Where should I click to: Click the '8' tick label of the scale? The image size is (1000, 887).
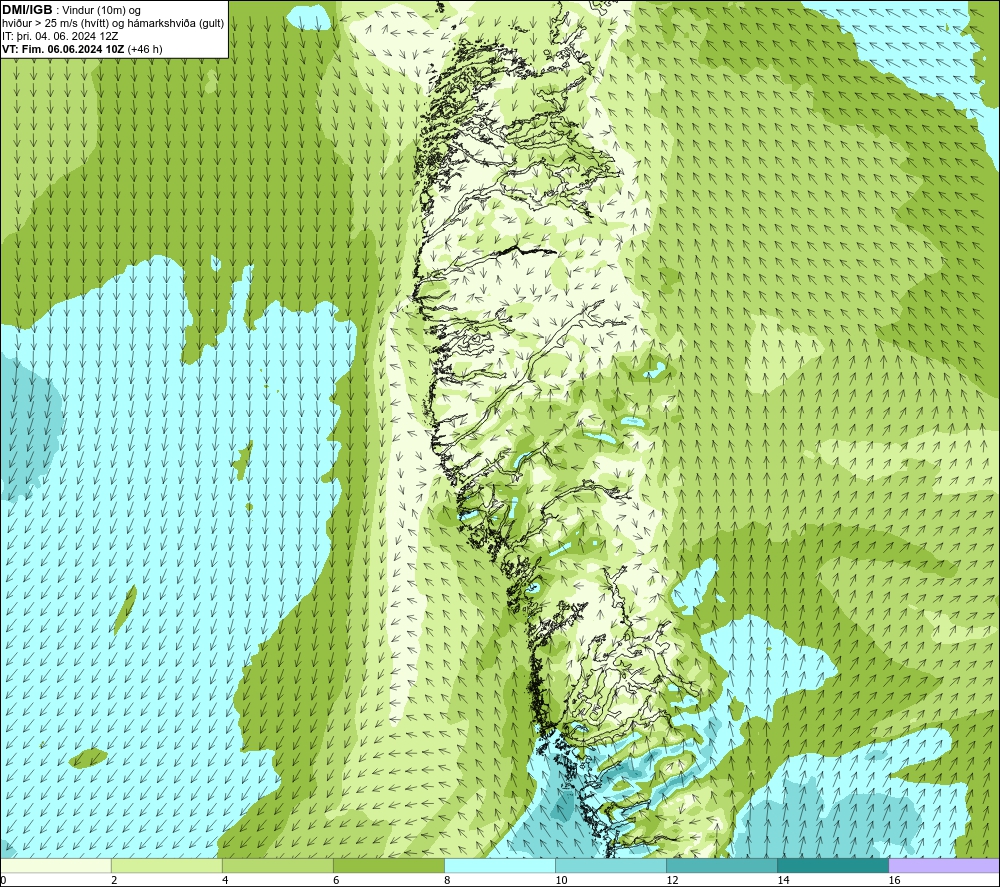coord(446,881)
